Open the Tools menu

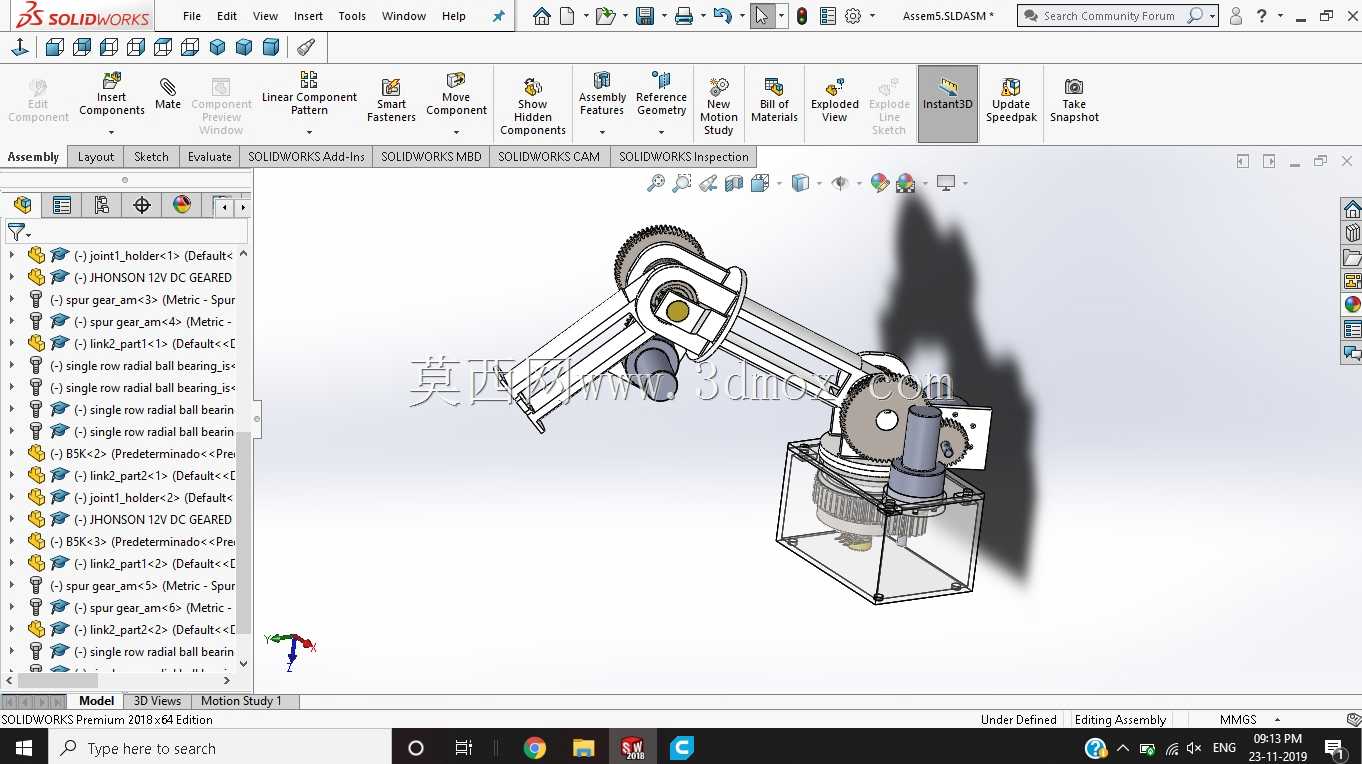(352, 16)
